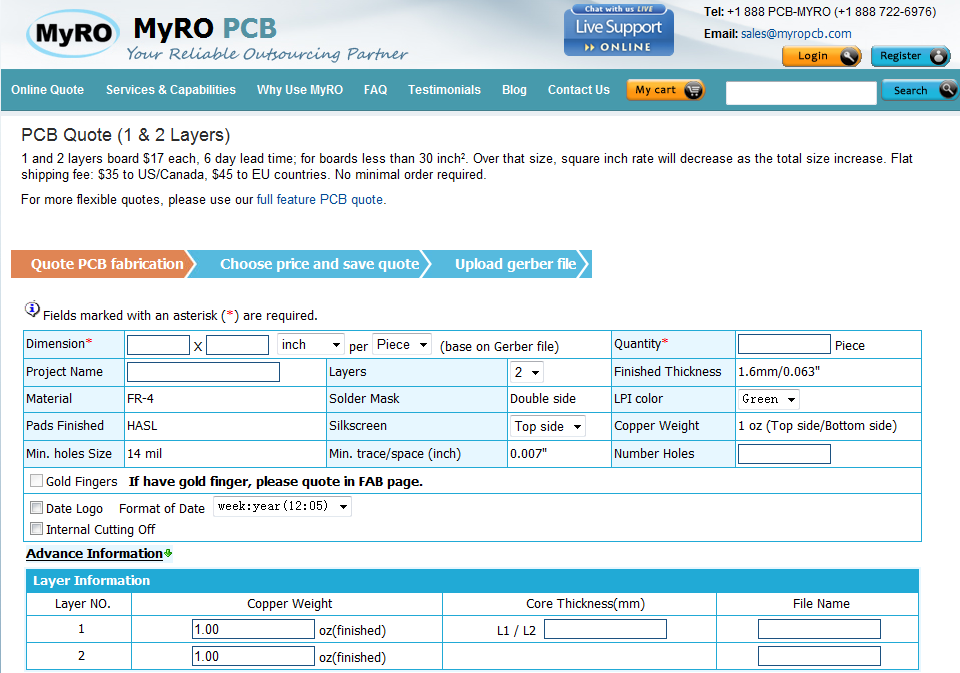This screenshot has height=673, width=960.
Task: Click the '14 mil' min holes value
Action: 144,454
